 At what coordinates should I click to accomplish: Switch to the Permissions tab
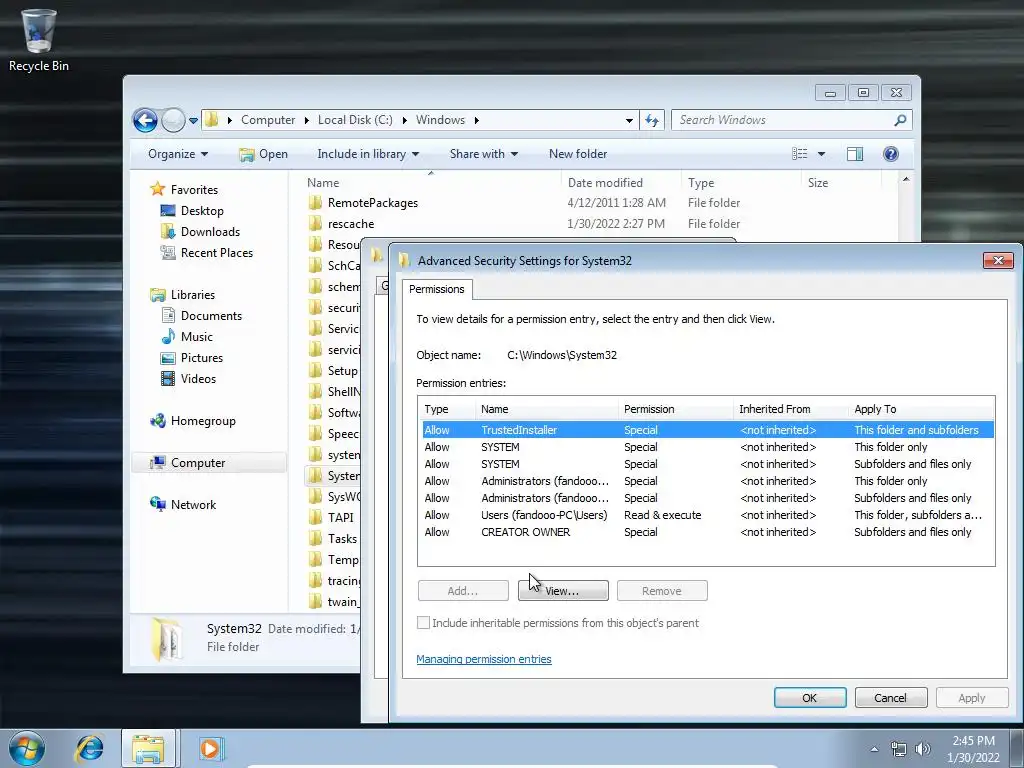tap(436, 289)
